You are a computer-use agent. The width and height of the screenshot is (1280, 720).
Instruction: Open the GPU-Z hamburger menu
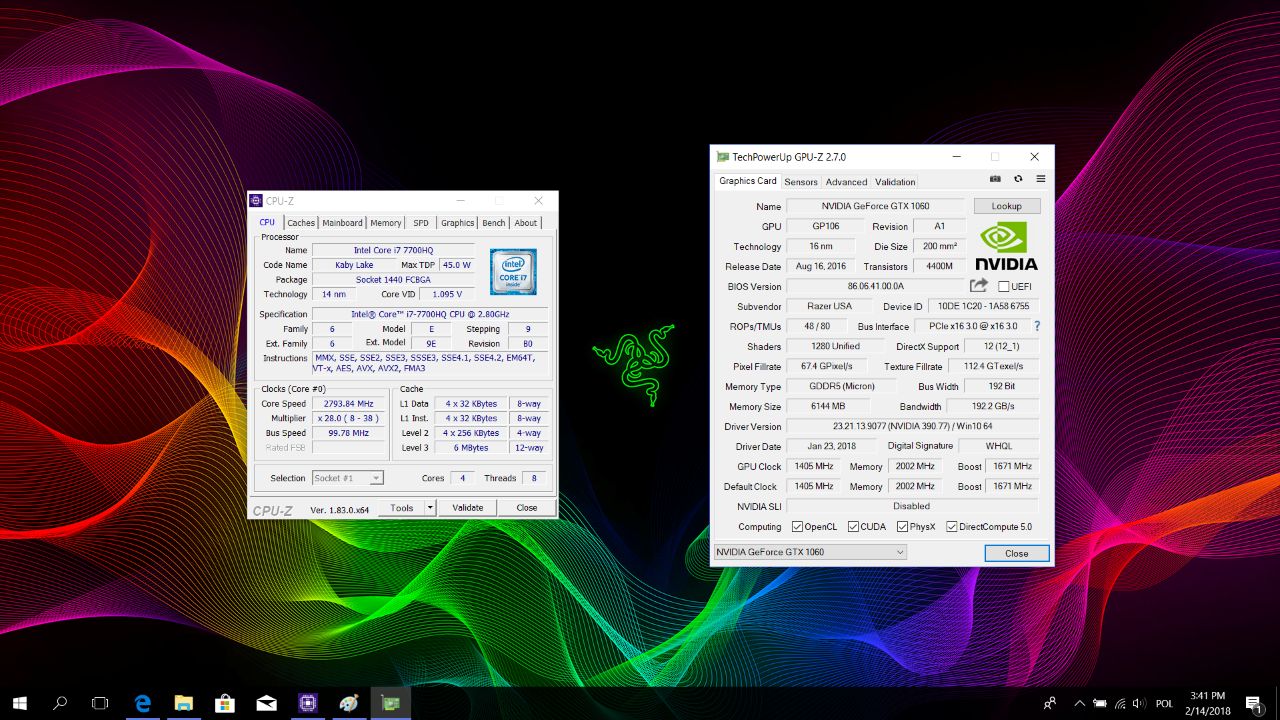(1040, 179)
